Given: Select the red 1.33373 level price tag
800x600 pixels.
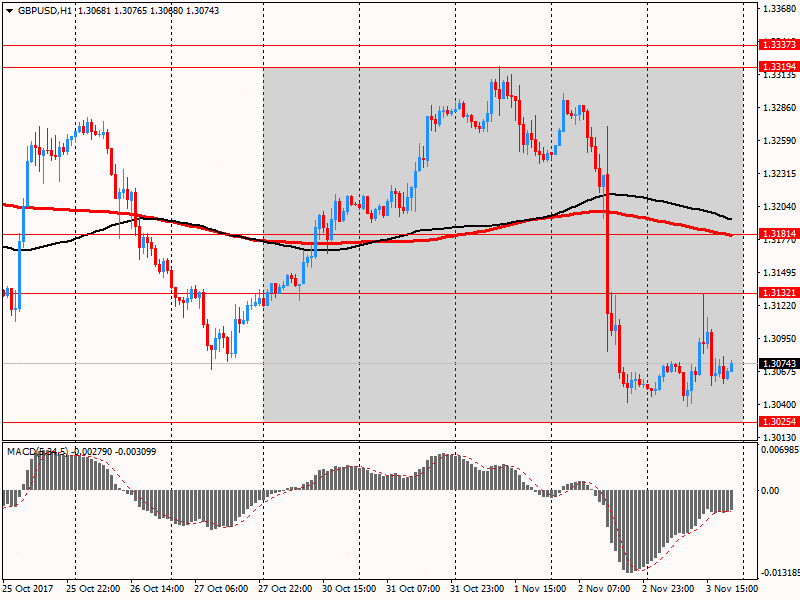Looking at the screenshot, I should (x=779, y=44).
